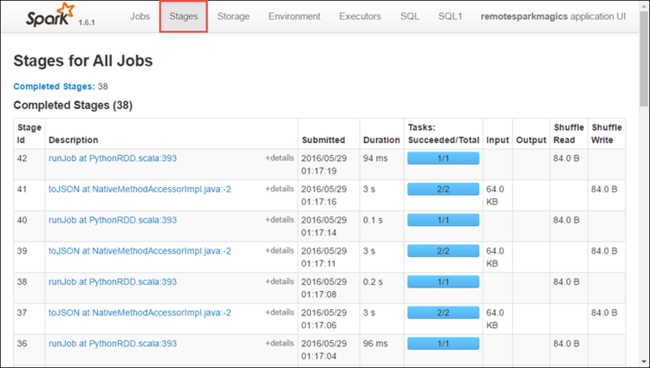Screen dimensions: 650x368
Task: Click the vertical page scrollbar thumb
Action: pos(644,58)
